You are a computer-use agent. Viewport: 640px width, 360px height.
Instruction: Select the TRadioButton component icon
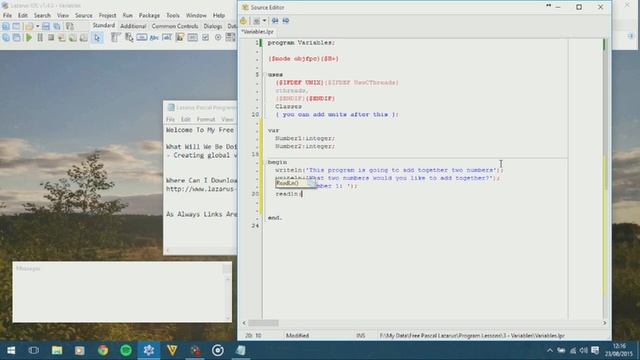tap(218, 38)
